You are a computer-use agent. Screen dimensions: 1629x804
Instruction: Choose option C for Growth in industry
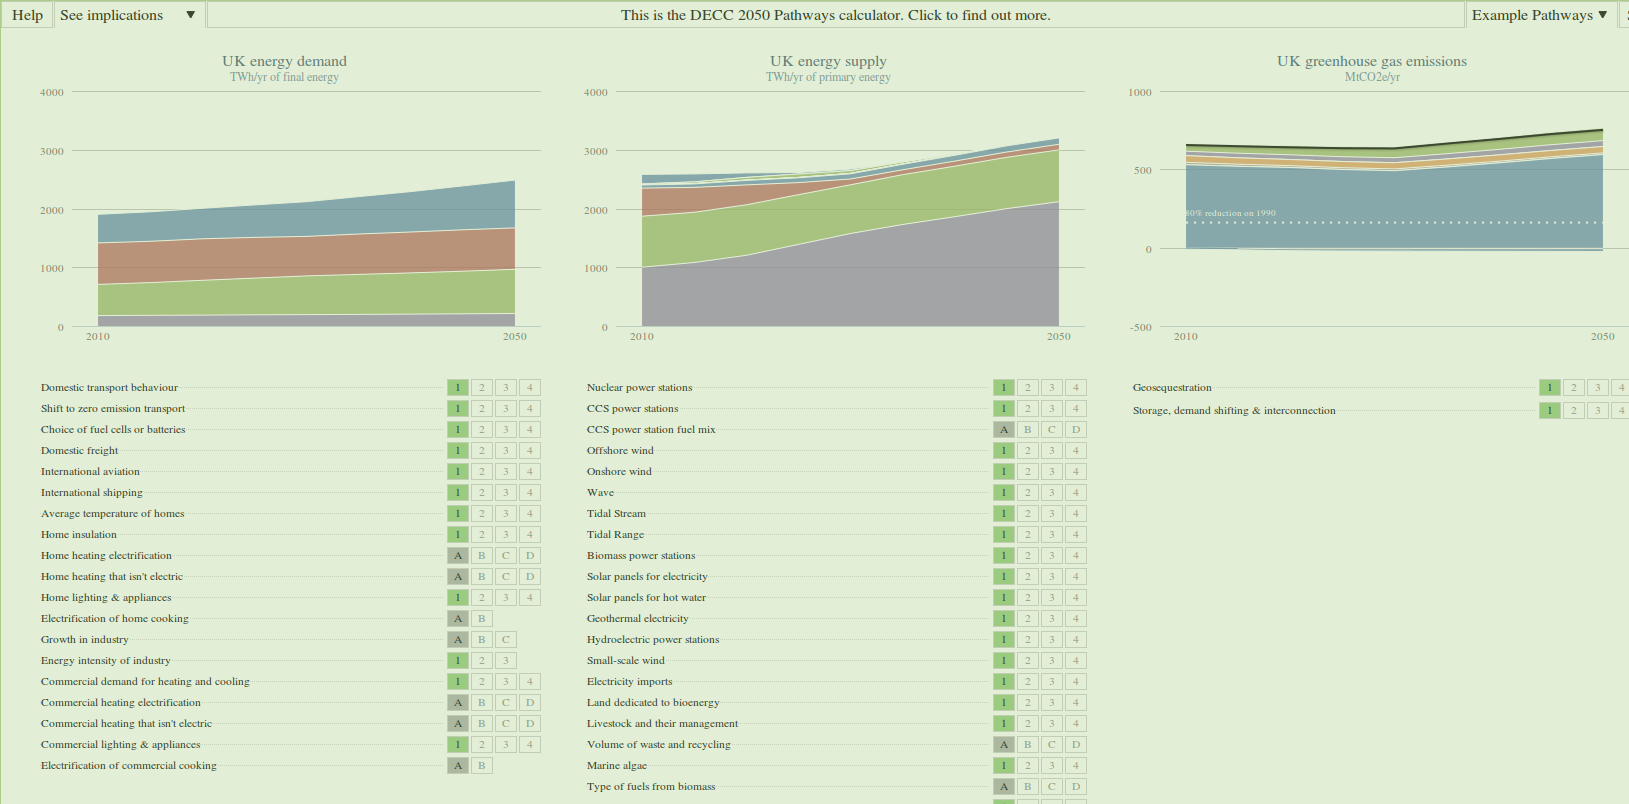tap(506, 640)
